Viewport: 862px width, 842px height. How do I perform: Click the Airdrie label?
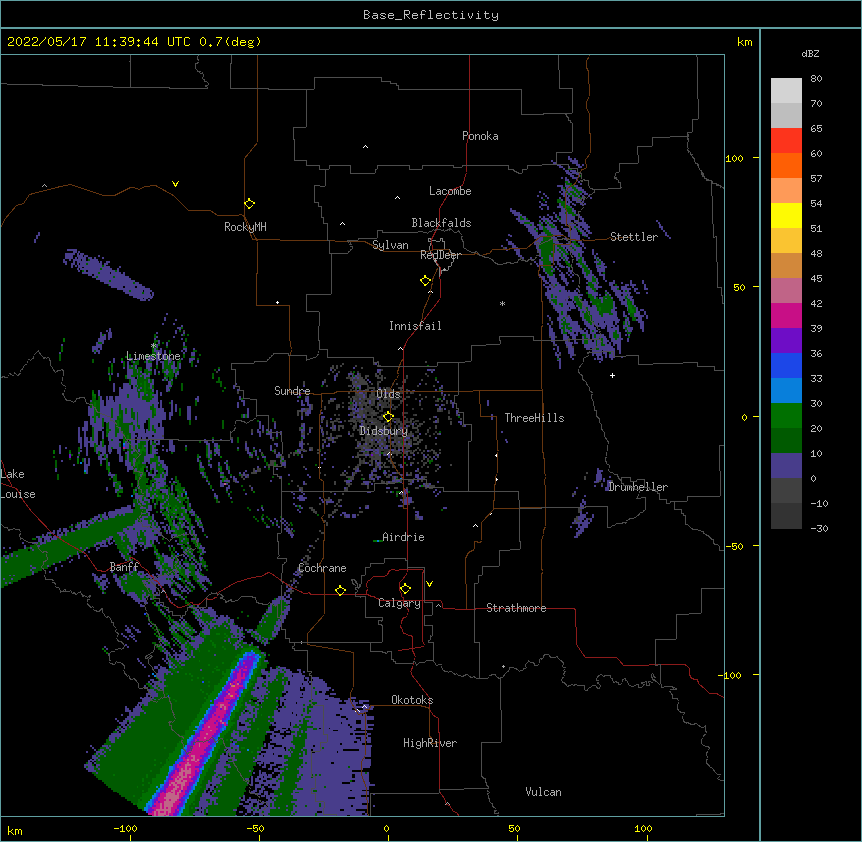[403, 537]
